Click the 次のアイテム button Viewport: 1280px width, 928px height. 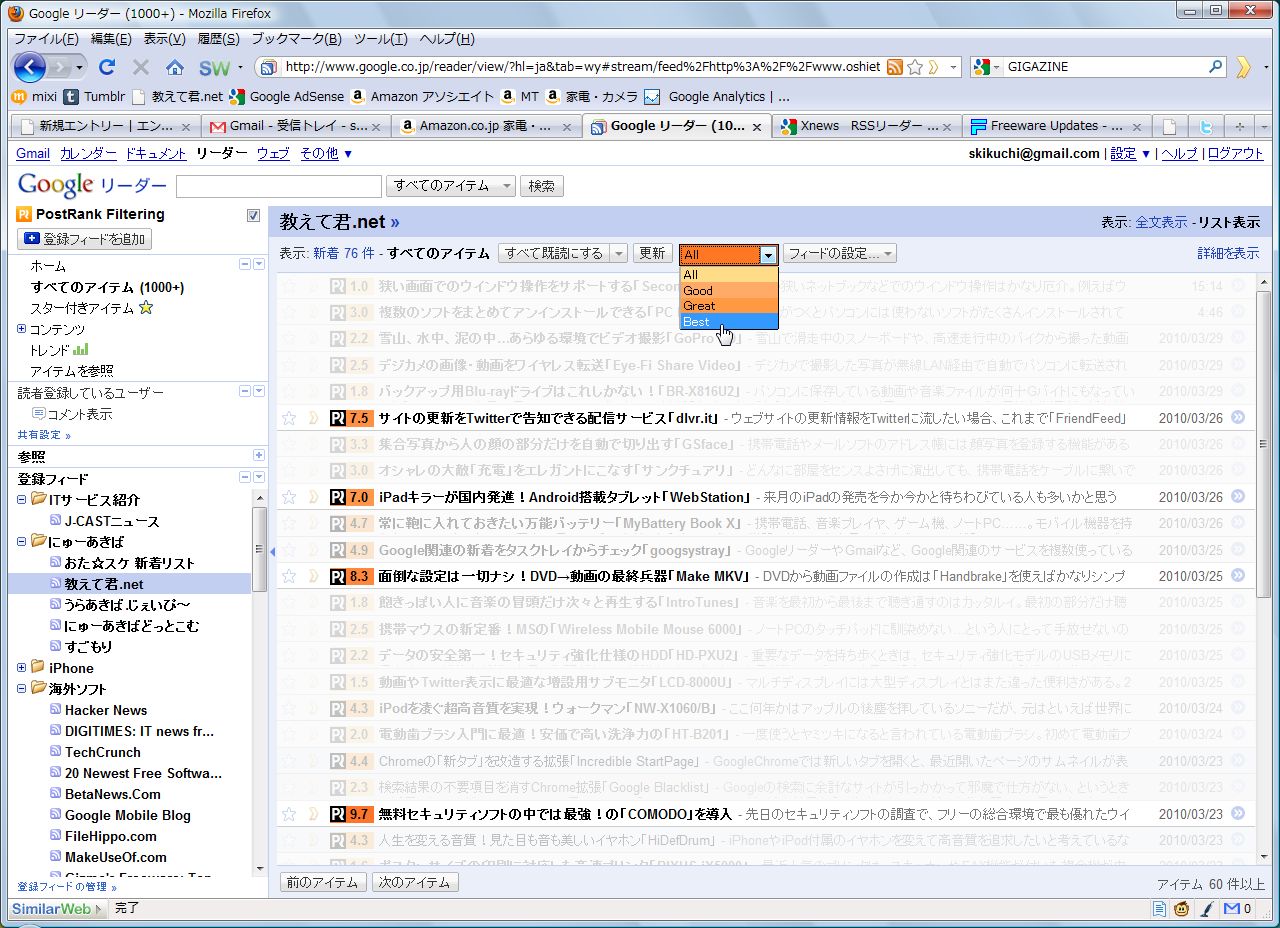coord(415,882)
